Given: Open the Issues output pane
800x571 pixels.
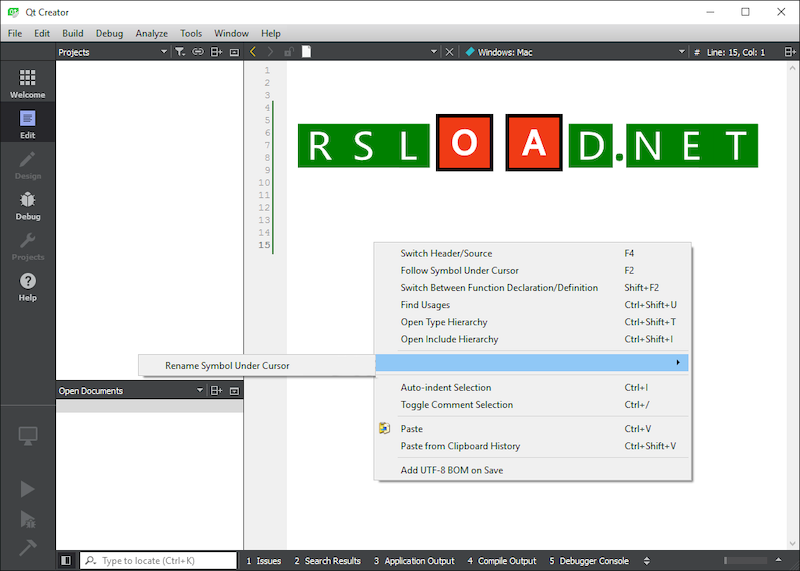Looking at the screenshot, I should (x=264, y=560).
